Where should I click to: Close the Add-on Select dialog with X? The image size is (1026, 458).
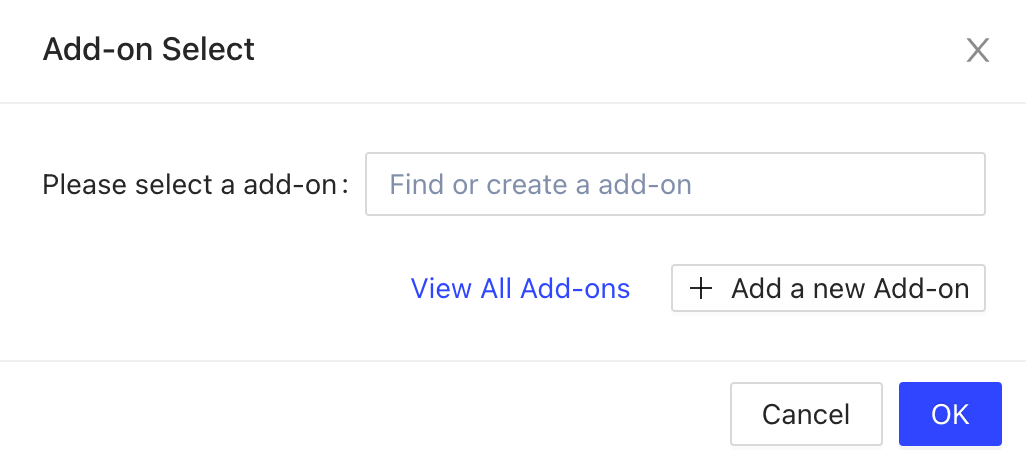pyautogui.click(x=977, y=50)
